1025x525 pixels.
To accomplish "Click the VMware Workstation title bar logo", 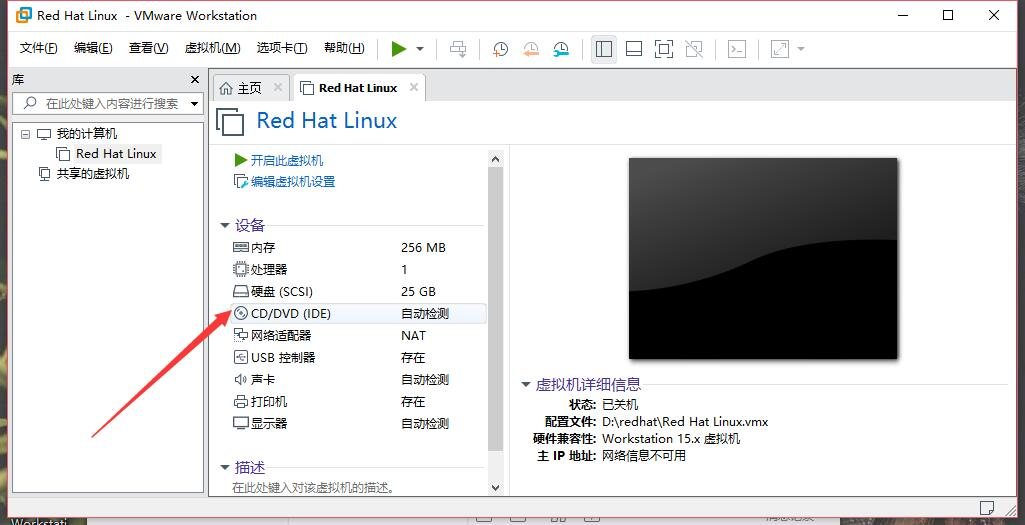I will click(x=24, y=14).
